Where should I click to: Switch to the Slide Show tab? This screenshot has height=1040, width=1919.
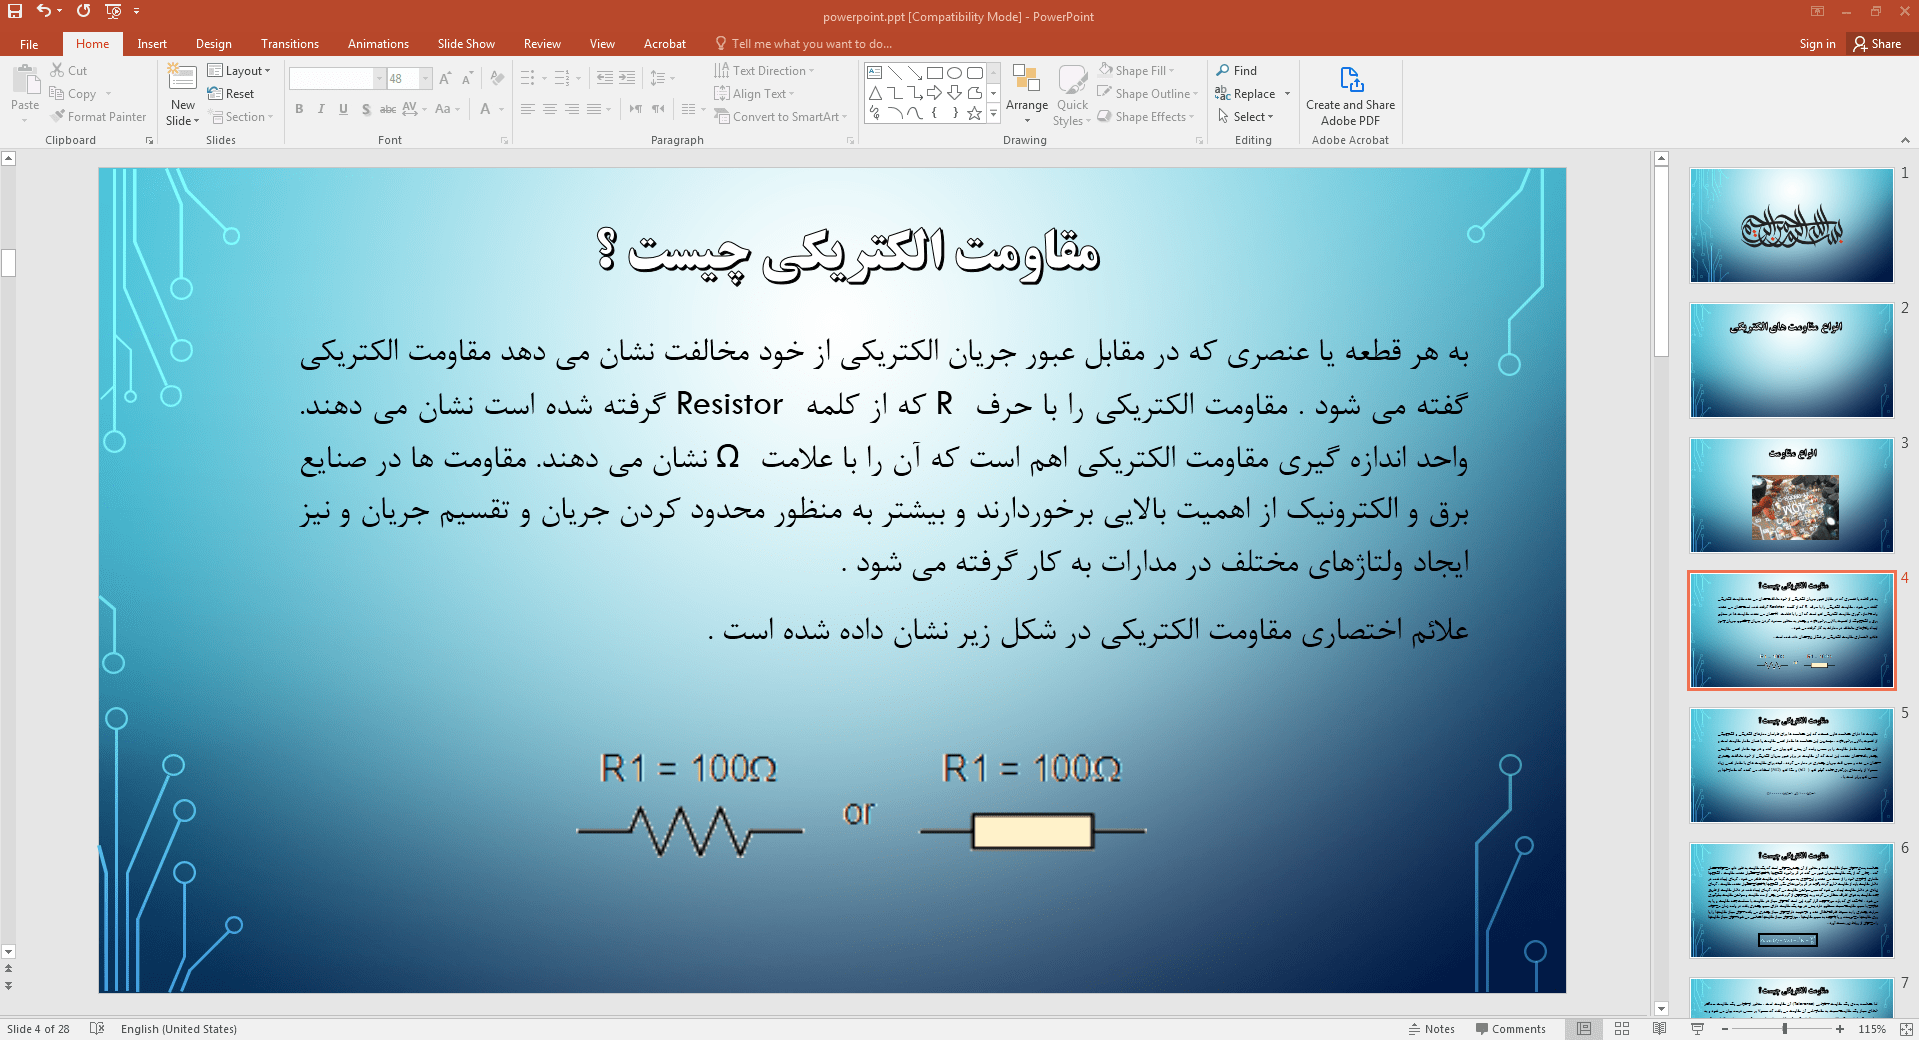click(x=466, y=44)
